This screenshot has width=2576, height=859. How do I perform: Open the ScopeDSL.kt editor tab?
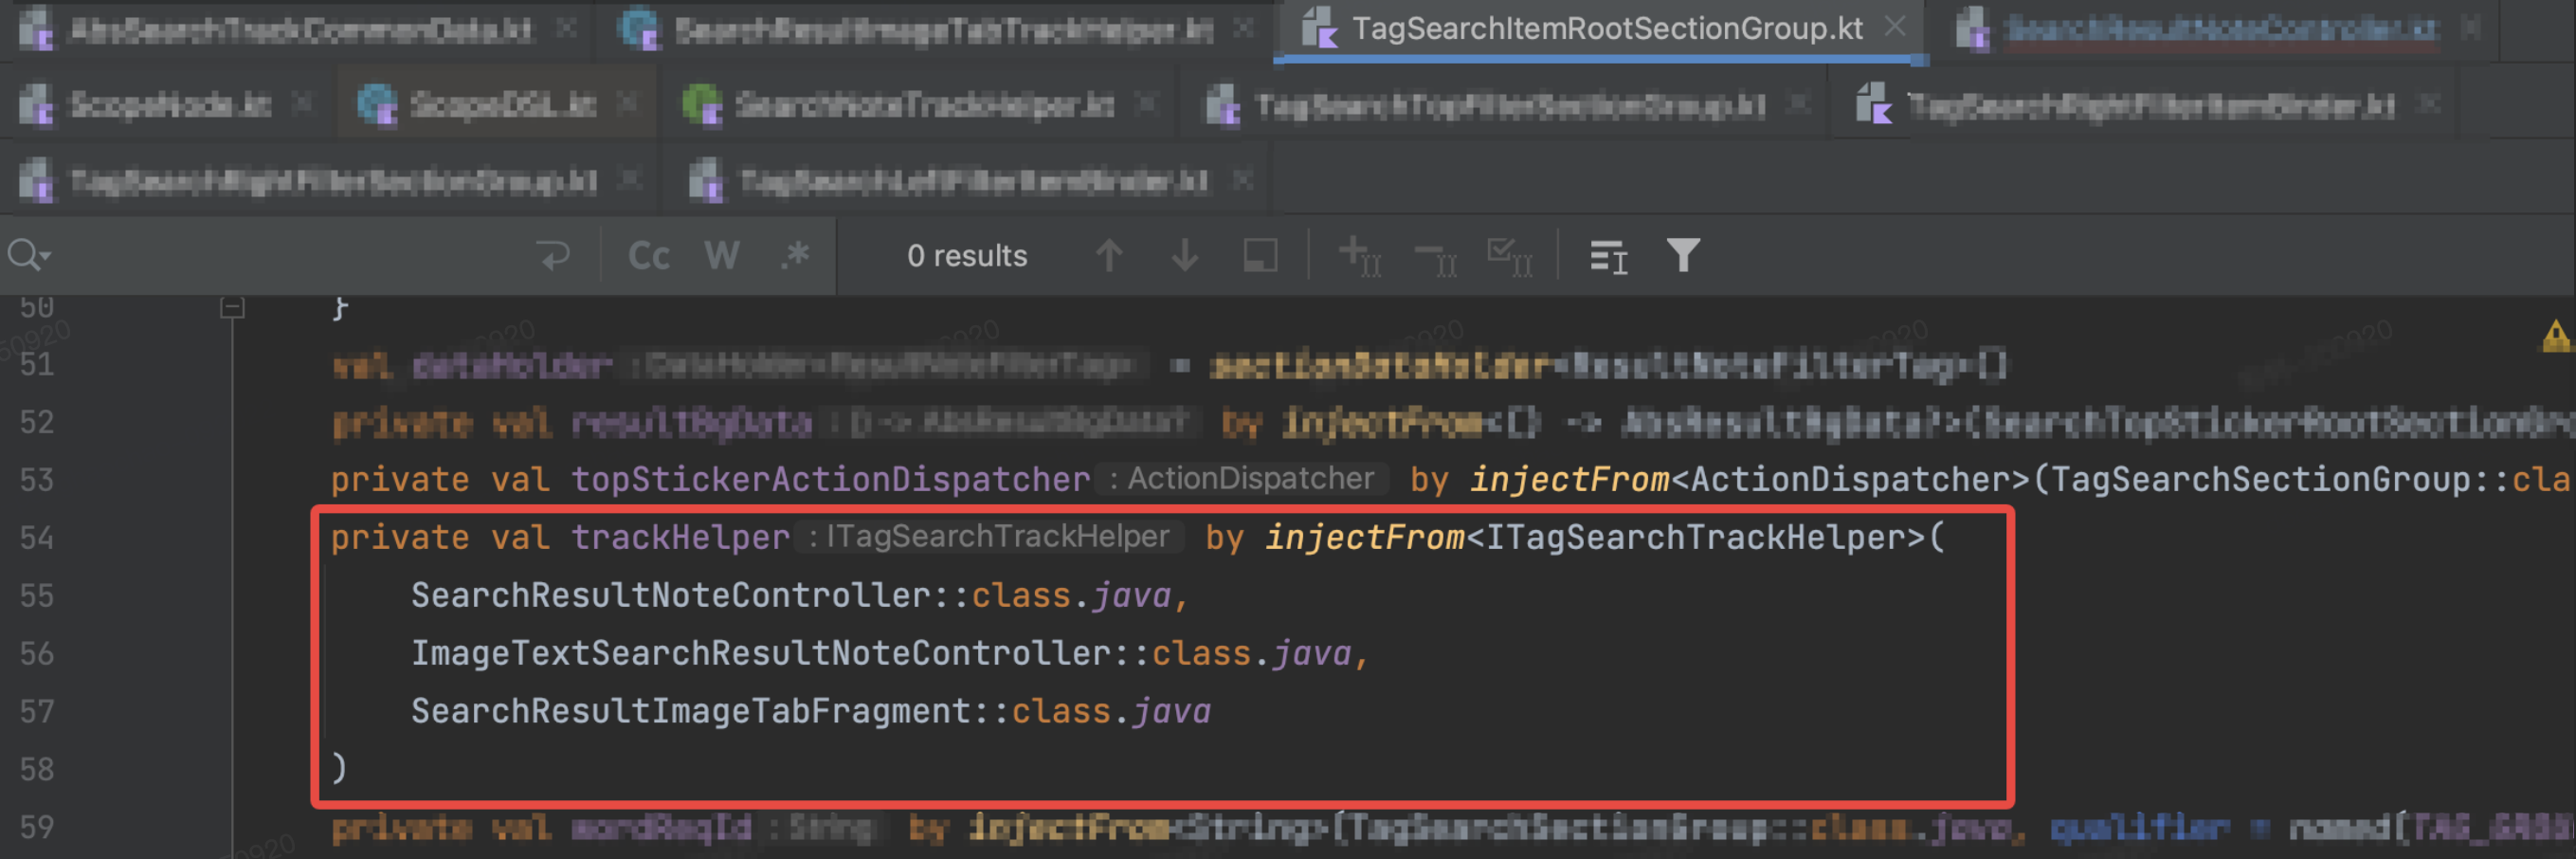point(502,105)
